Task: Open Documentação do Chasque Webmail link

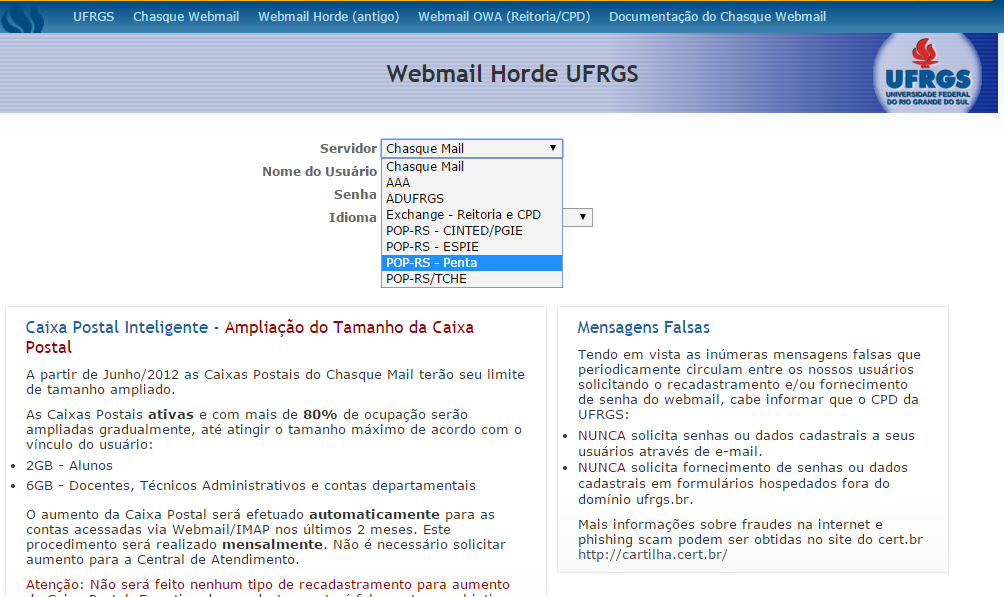Action: tap(717, 17)
